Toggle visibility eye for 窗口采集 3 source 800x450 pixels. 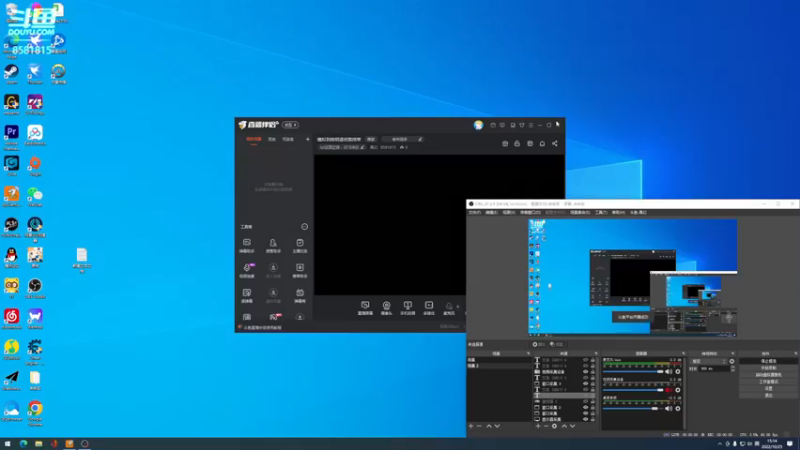tap(586, 384)
